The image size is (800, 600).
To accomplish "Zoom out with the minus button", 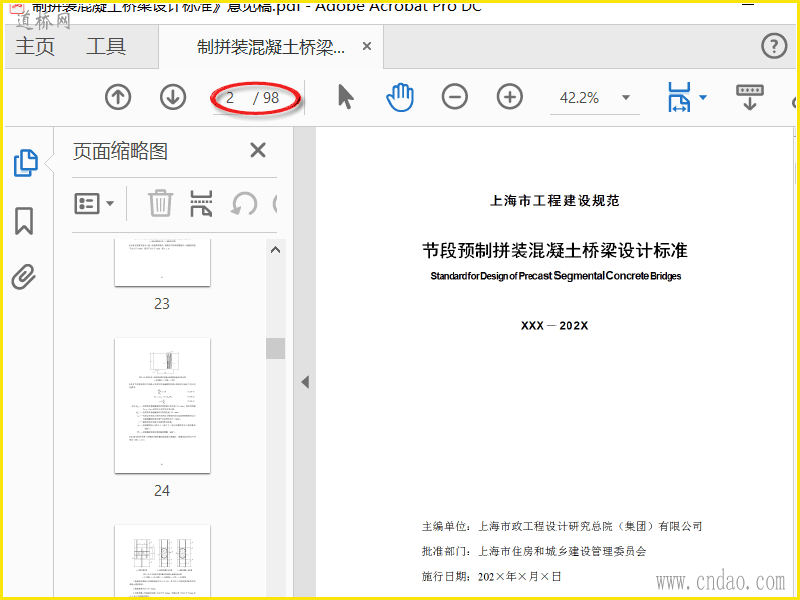I will pyautogui.click(x=455, y=97).
